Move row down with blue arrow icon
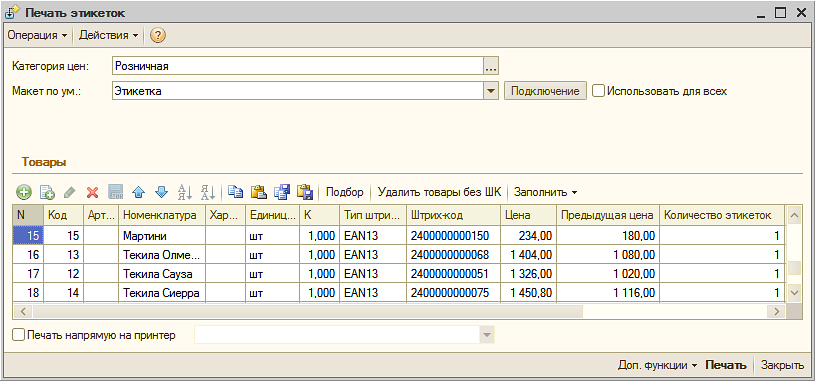This screenshot has width=815, height=381. pos(162,192)
